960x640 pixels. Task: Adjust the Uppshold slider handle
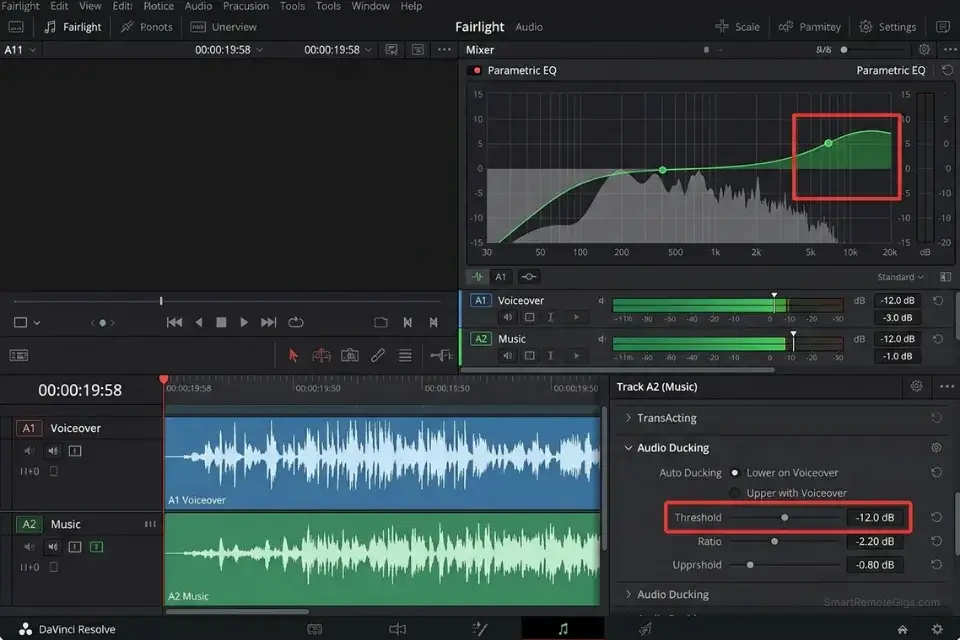tap(750, 565)
